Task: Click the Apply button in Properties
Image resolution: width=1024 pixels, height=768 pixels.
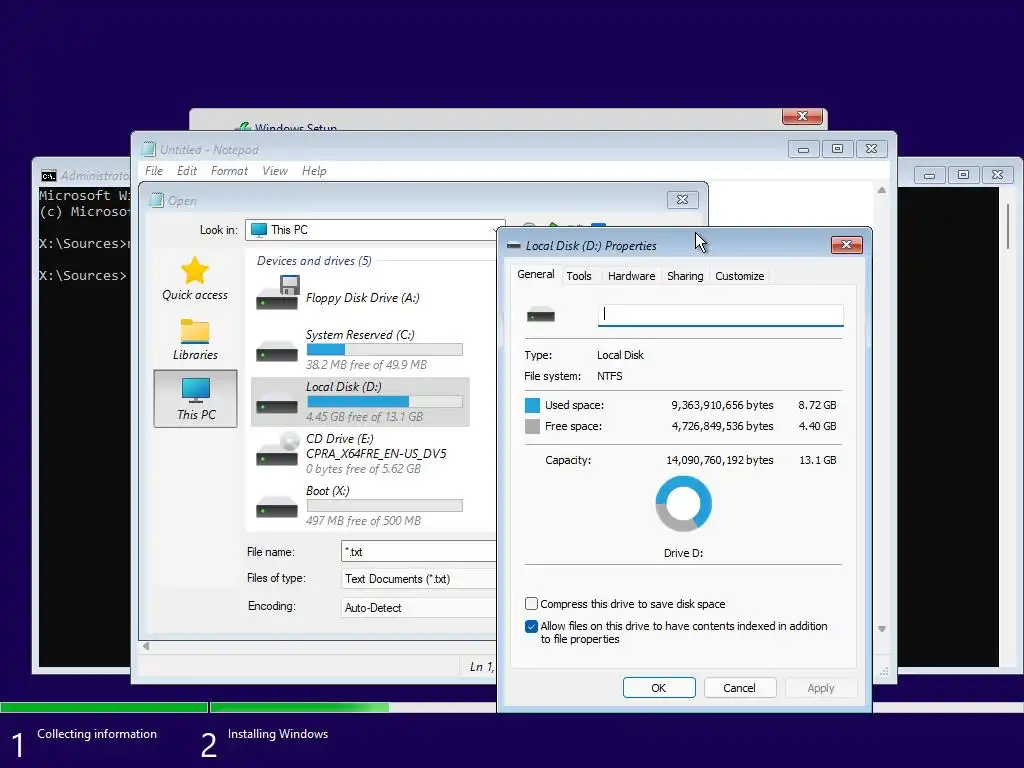Action: pos(821,688)
